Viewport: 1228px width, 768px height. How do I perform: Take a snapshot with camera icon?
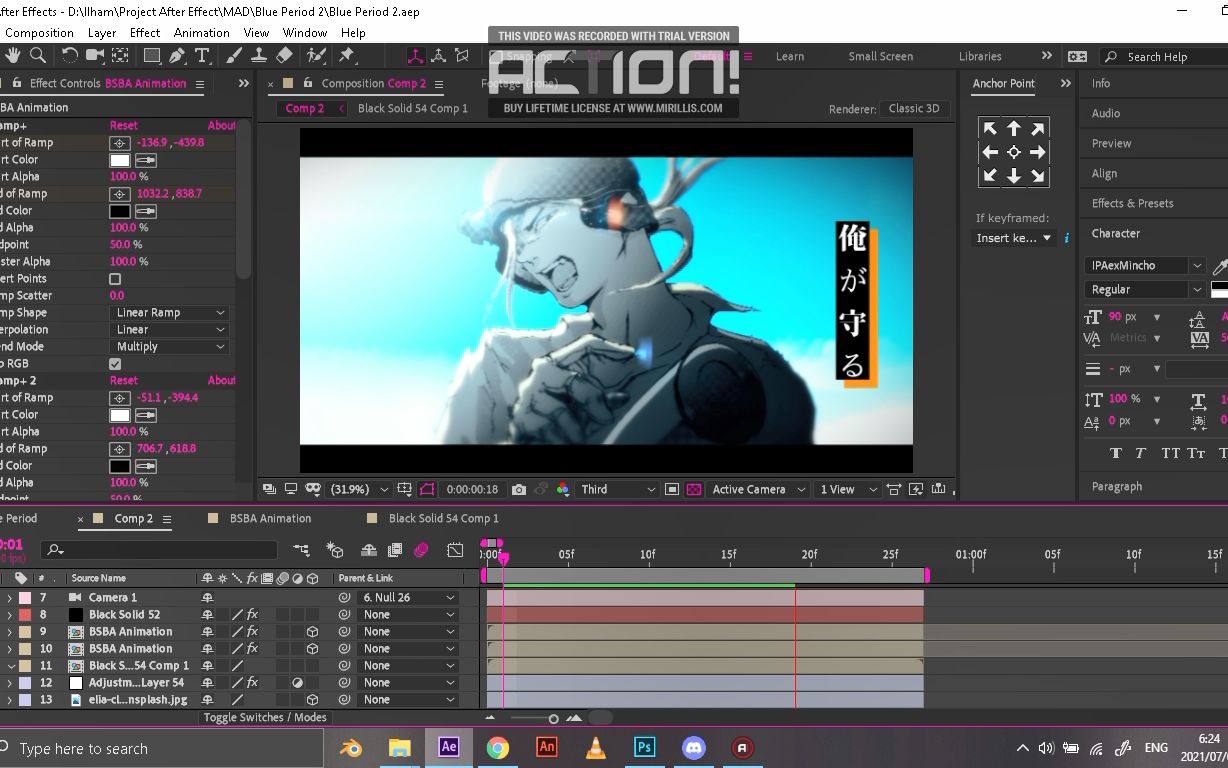pos(518,489)
